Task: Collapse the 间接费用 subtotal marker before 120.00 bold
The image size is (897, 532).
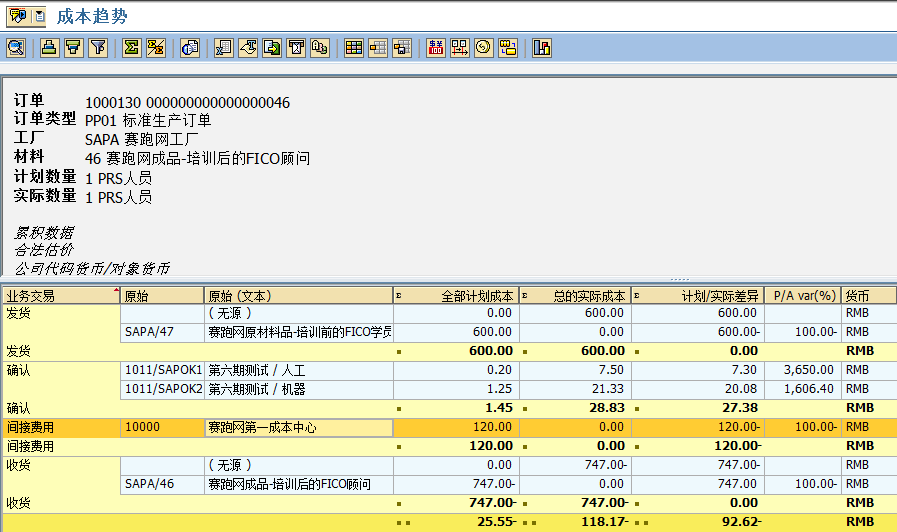Action: tap(399, 447)
